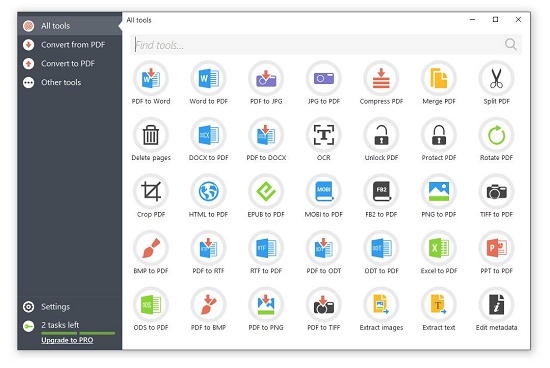This screenshot has height=368, width=550.
Task: Click the 2 tasks left indicator
Action: pyautogui.click(x=60, y=325)
